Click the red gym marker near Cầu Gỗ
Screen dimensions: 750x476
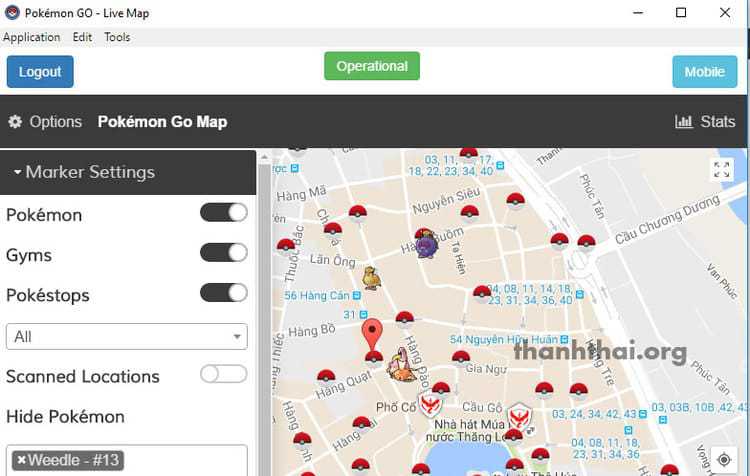517,413
